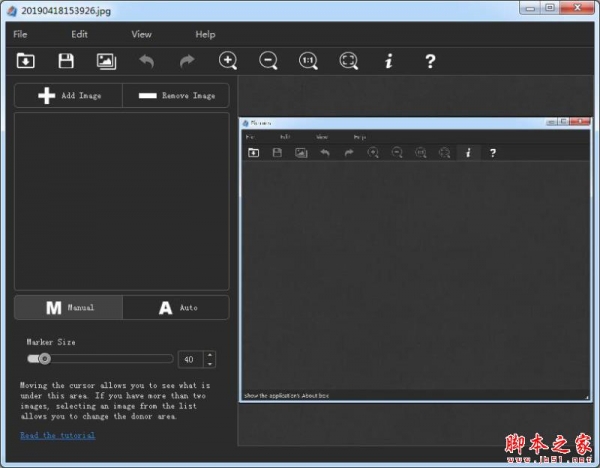Click the Open image toolbar icon
This screenshot has width=600, height=468.
click(x=26, y=61)
